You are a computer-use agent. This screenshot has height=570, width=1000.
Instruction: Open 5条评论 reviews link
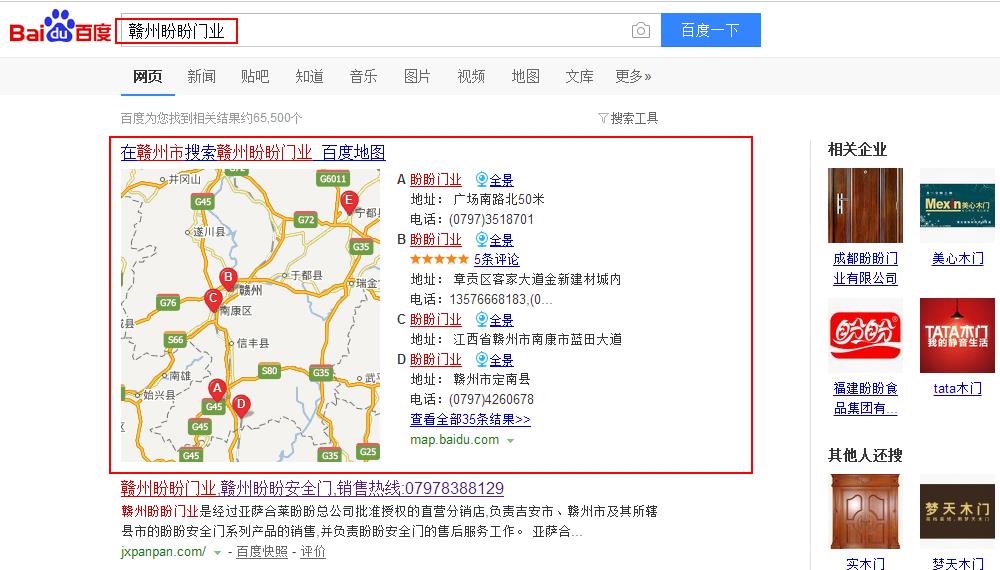[496, 259]
